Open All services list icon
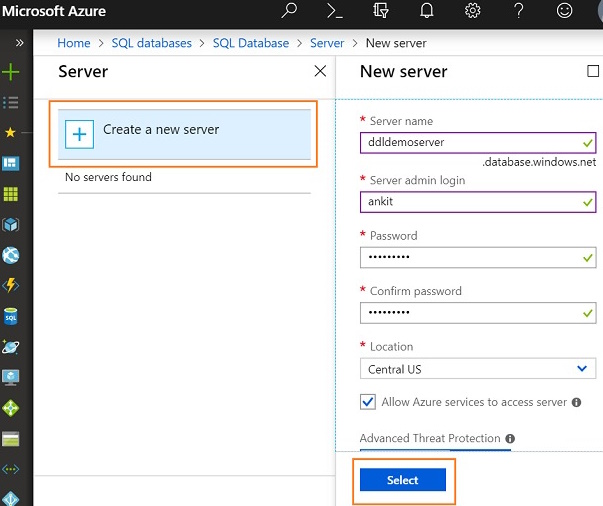Screen dimensions: 603x506 pos(10,103)
